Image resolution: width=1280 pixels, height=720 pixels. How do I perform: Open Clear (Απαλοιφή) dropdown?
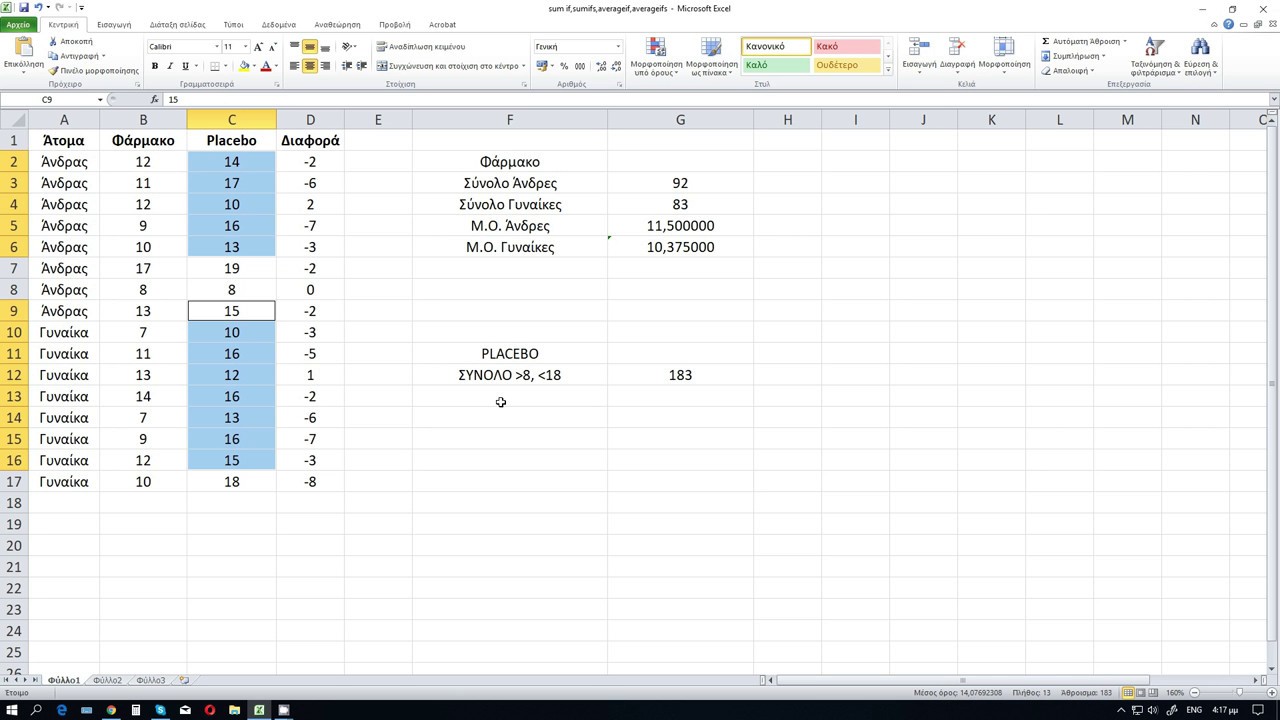point(1067,71)
